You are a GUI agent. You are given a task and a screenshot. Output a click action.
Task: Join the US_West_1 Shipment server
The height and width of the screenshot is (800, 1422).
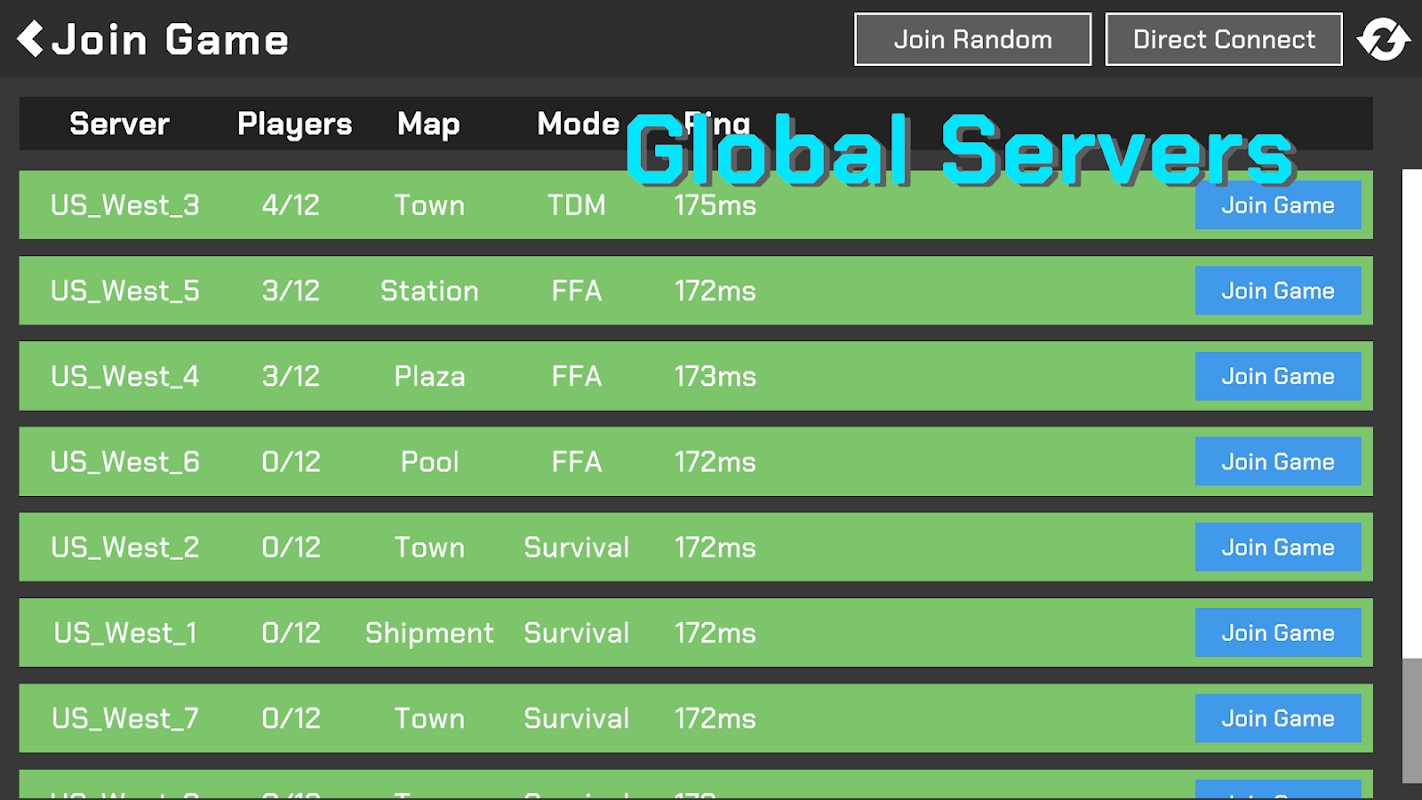(x=1277, y=633)
